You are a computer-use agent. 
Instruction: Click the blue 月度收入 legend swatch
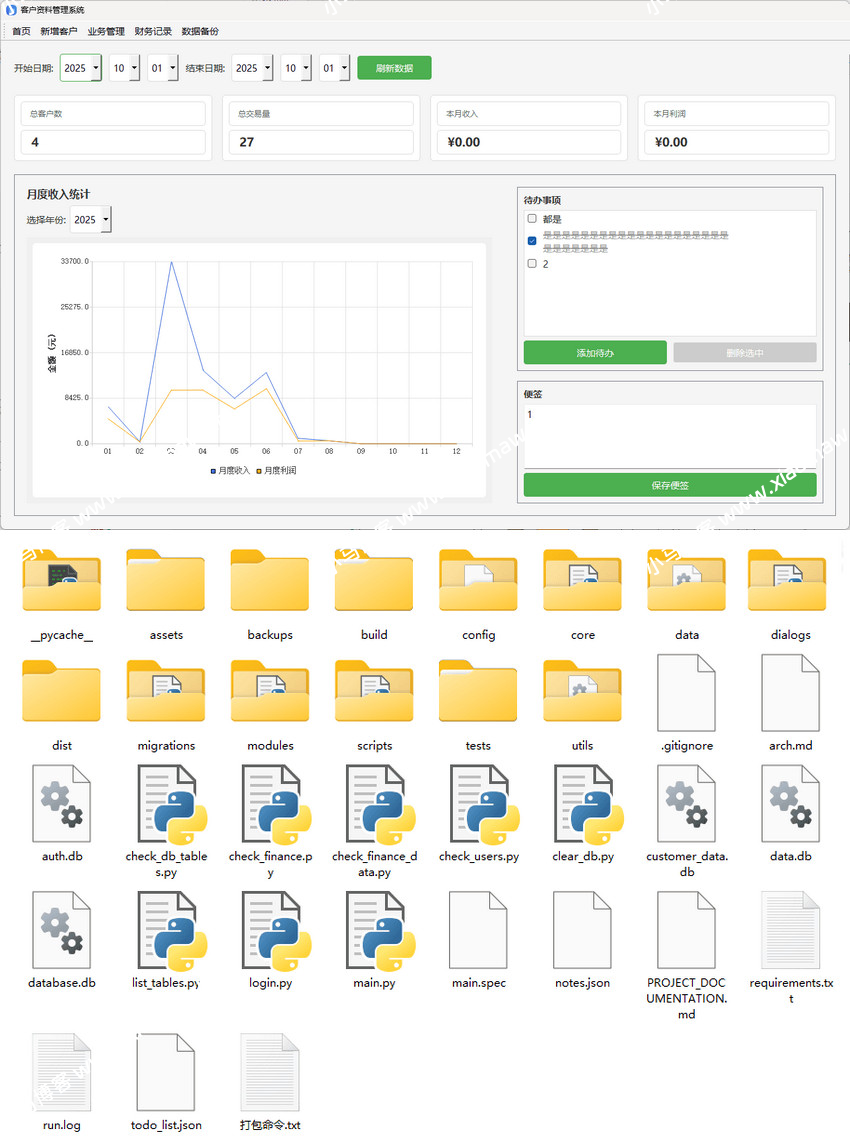(x=213, y=470)
